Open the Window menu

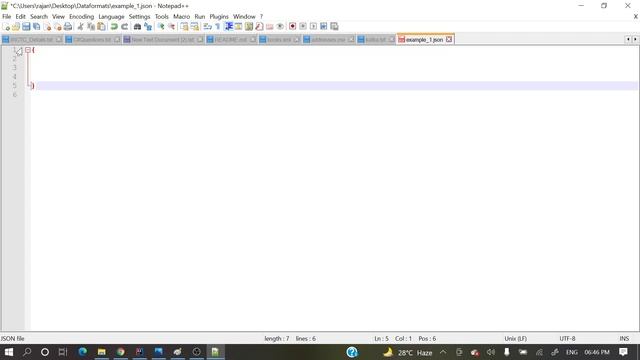pos(244,16)
